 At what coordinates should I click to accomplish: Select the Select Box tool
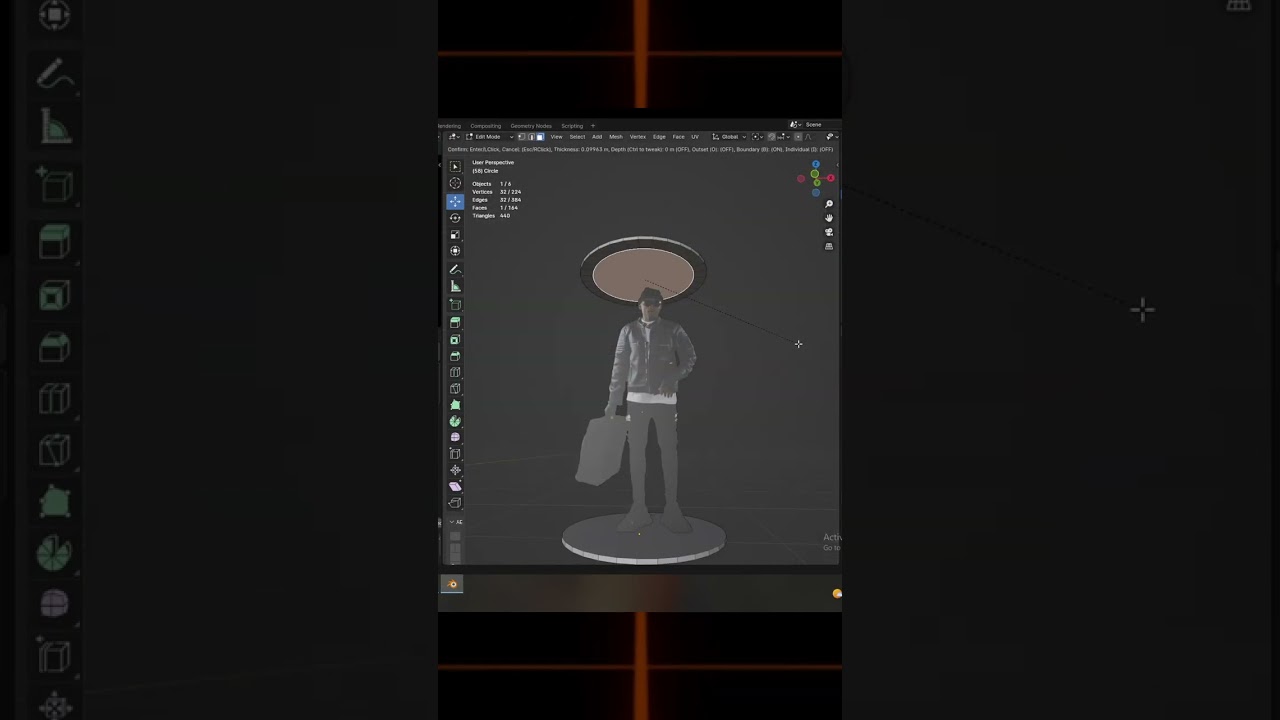click(455, 166)
